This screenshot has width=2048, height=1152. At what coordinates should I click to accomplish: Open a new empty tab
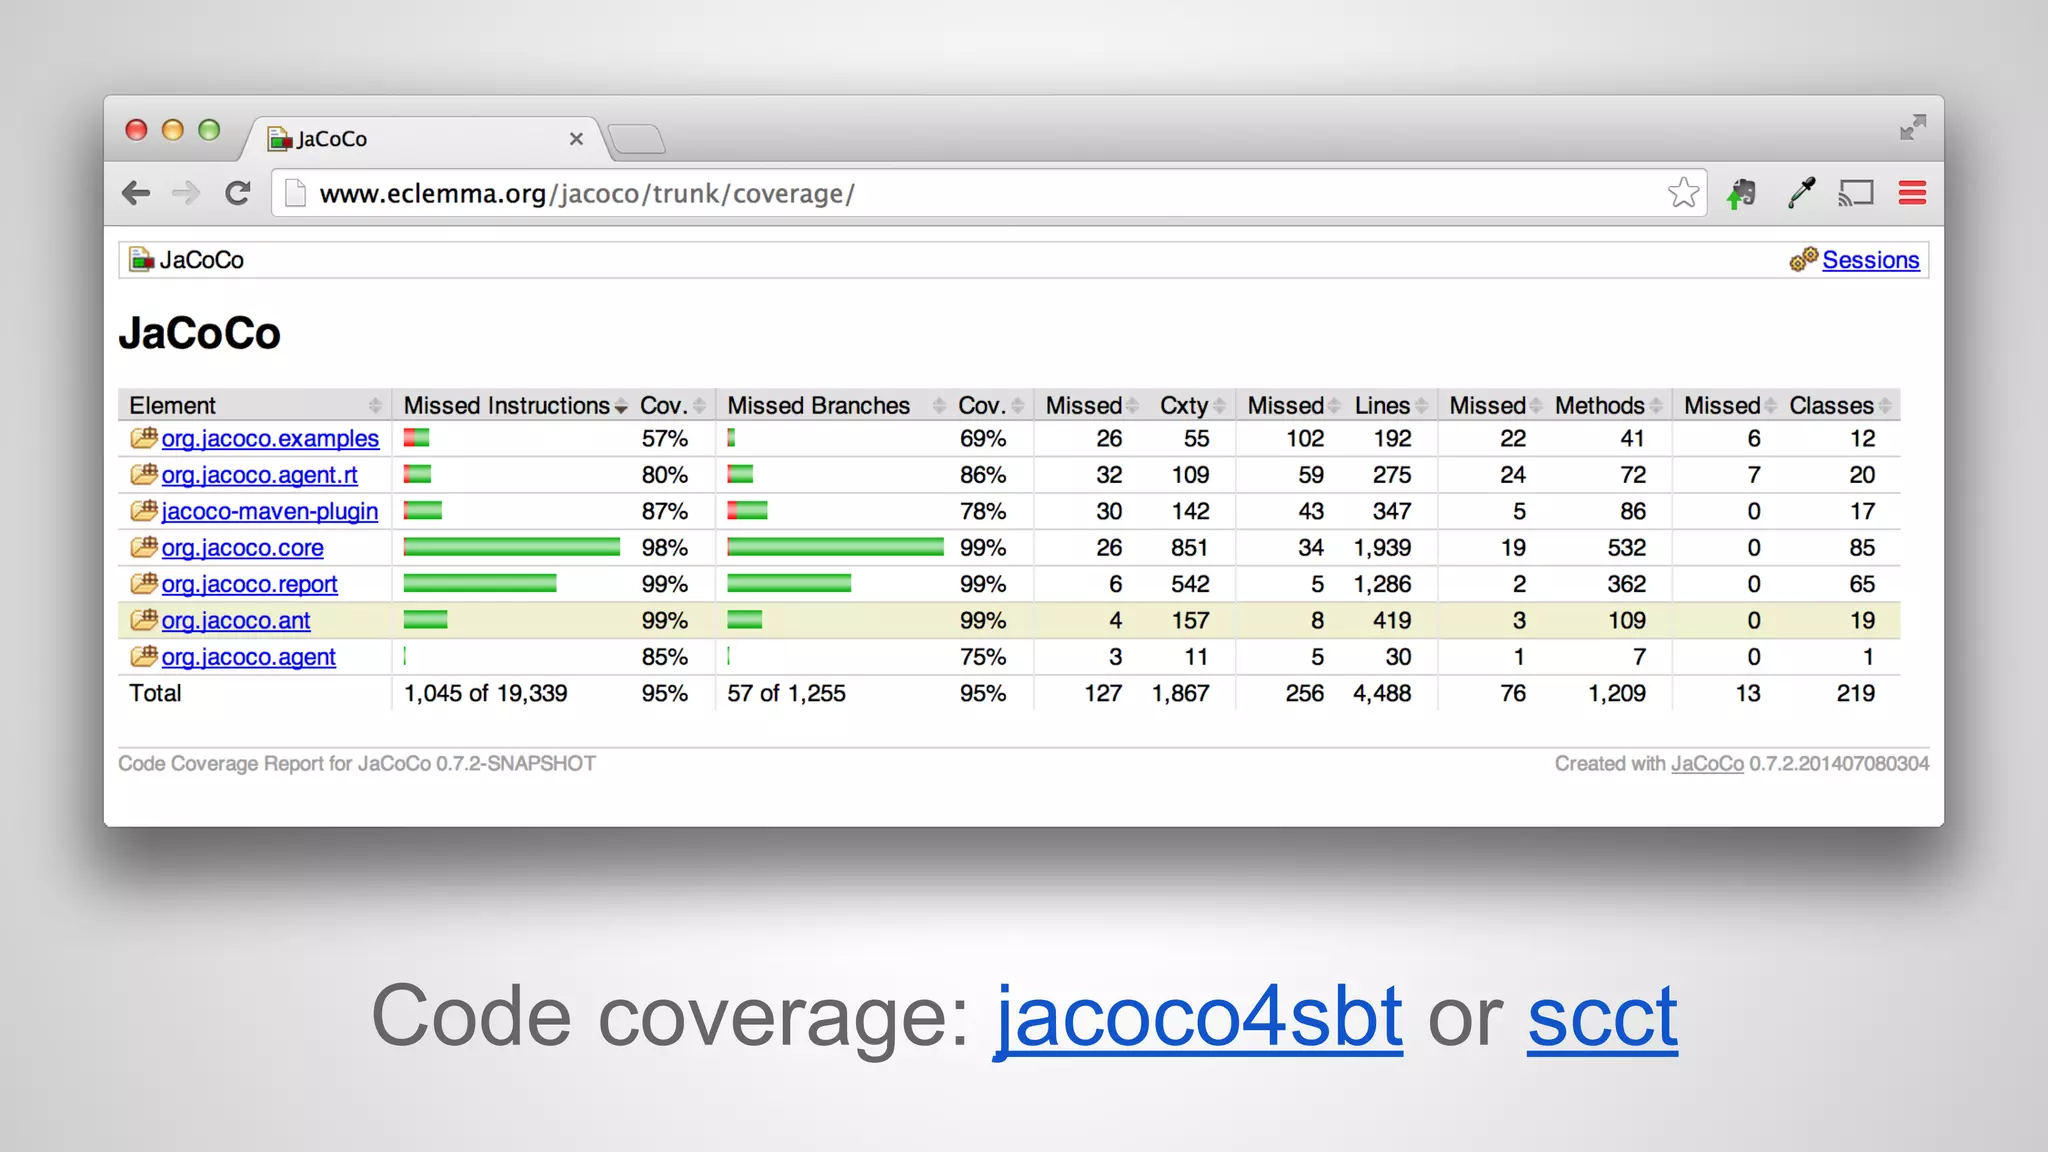point(637,139)
